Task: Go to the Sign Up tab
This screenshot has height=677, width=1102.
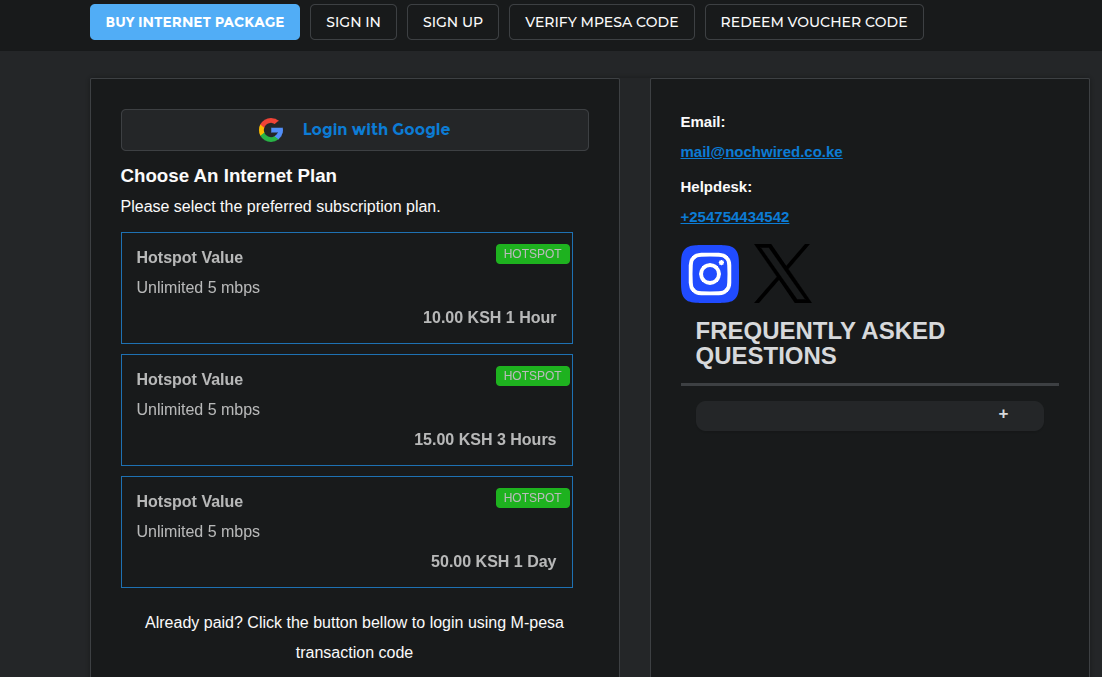Action: (x=453, y=22)
